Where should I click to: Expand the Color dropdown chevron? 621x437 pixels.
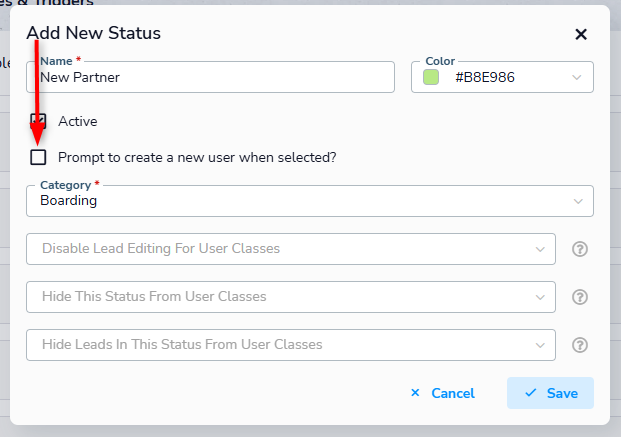click(577, 77)
